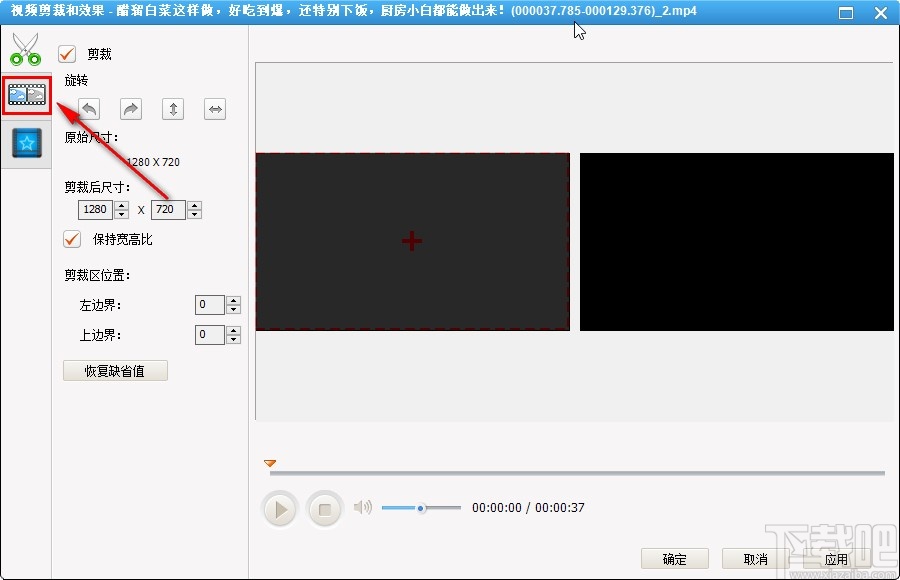
Task: Rotate the video clockwise
Action: pos(130,108)
